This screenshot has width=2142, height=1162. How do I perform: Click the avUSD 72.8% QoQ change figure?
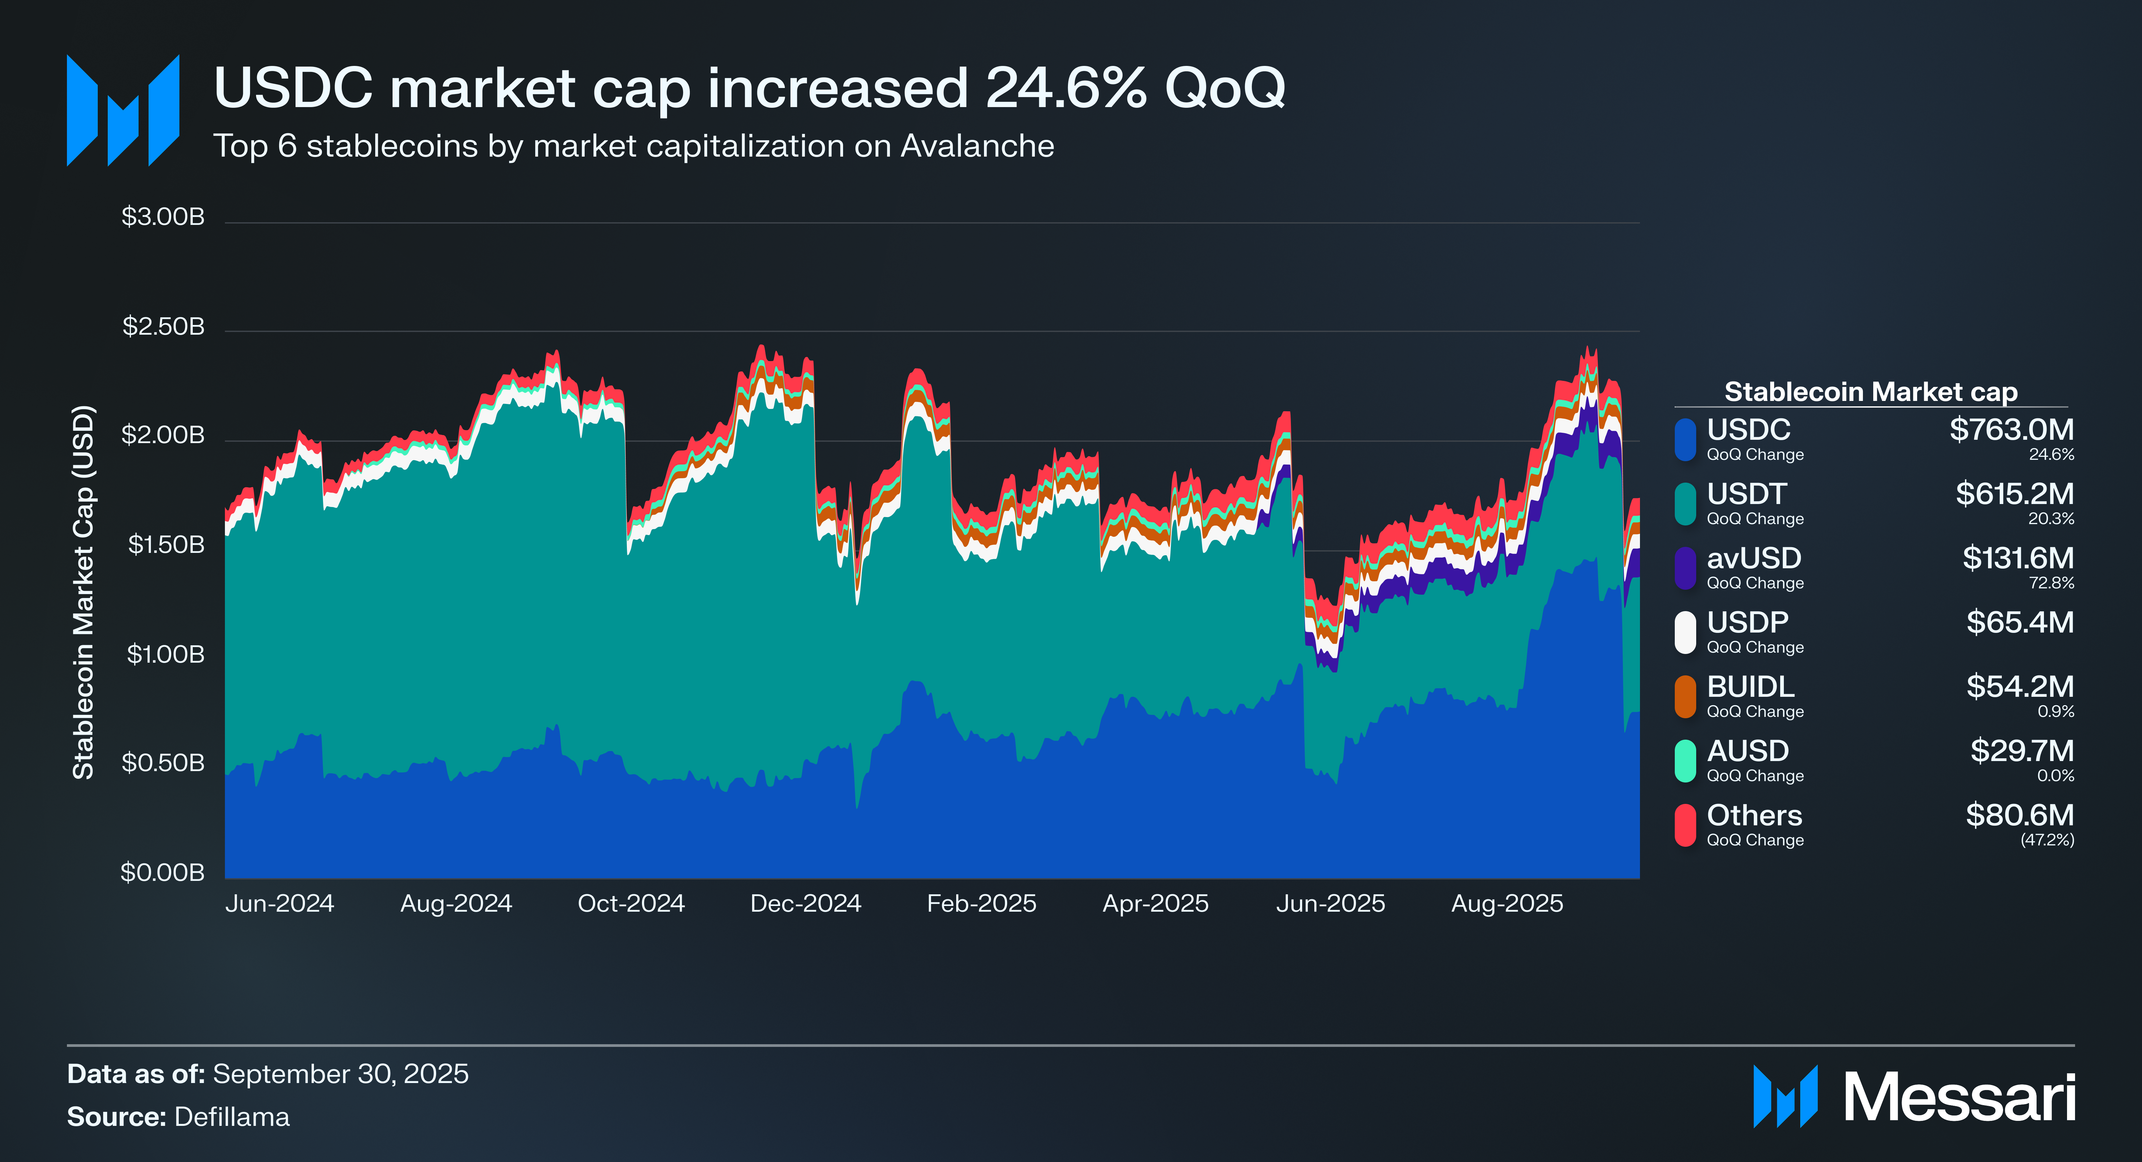point(2050,583)
